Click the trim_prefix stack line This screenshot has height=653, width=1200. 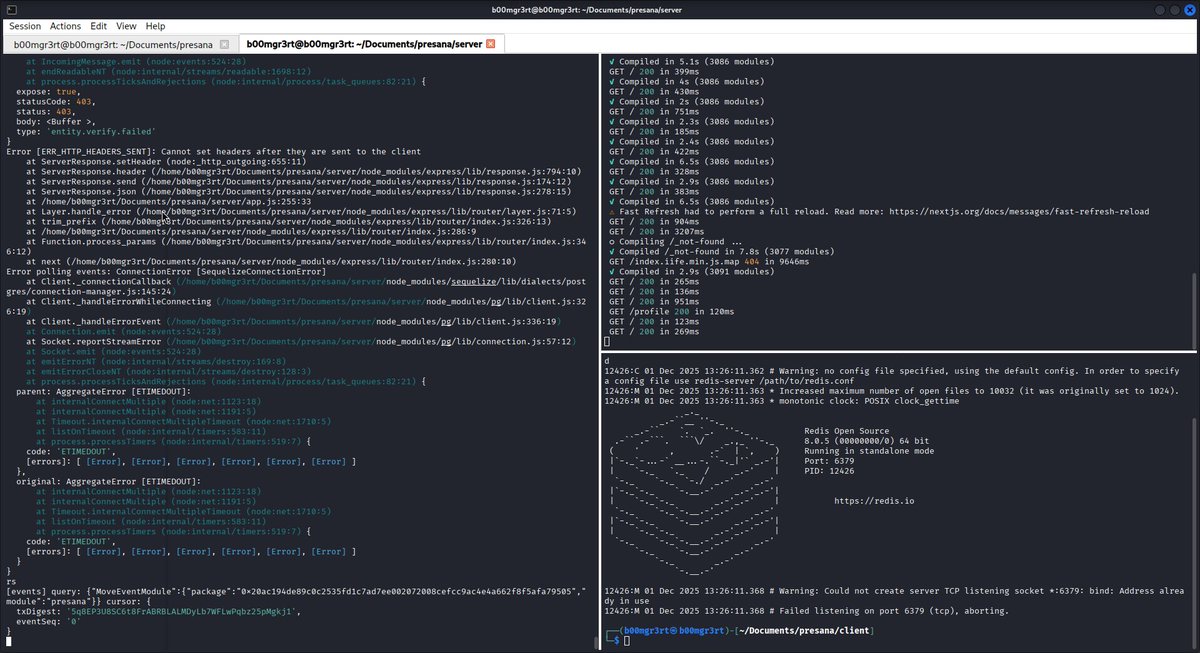click(x=291, y=221)
